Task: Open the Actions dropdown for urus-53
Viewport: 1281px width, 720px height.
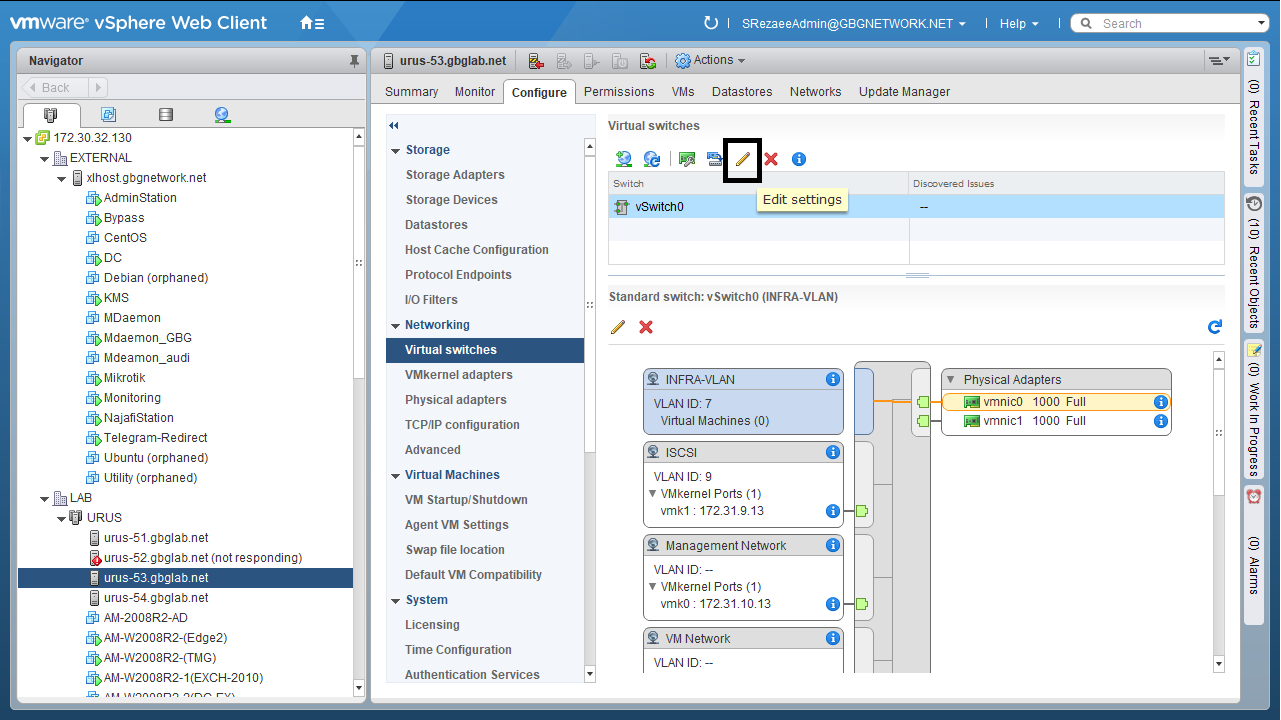Action: point(711,61)
